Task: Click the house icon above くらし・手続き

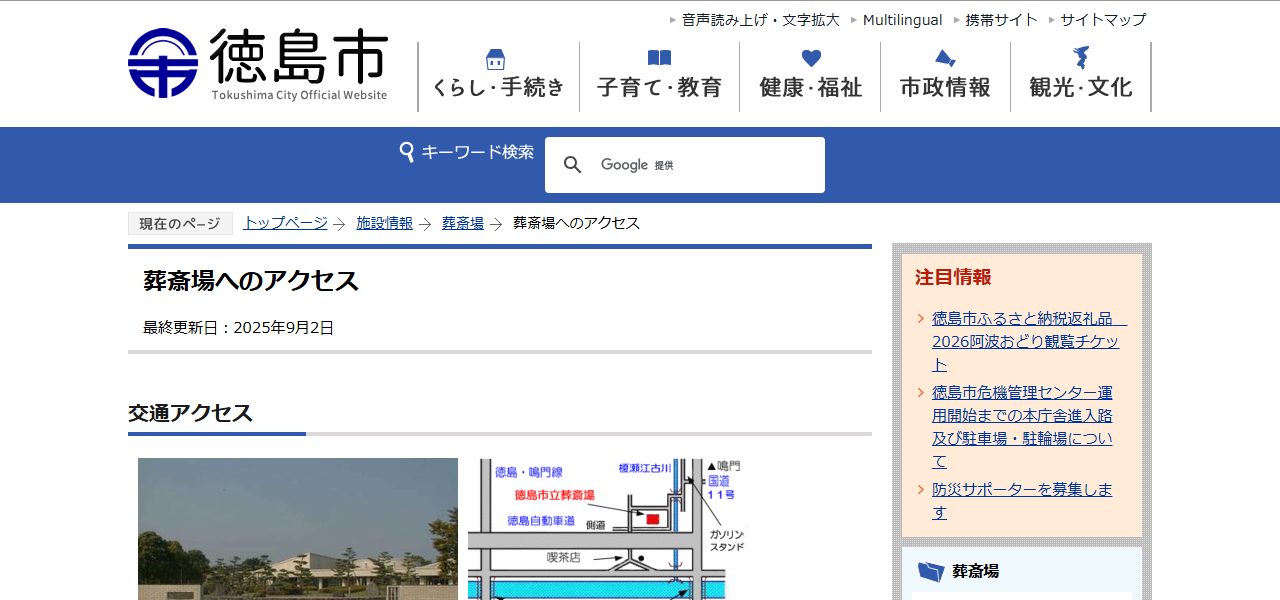Action: (495, 58)
